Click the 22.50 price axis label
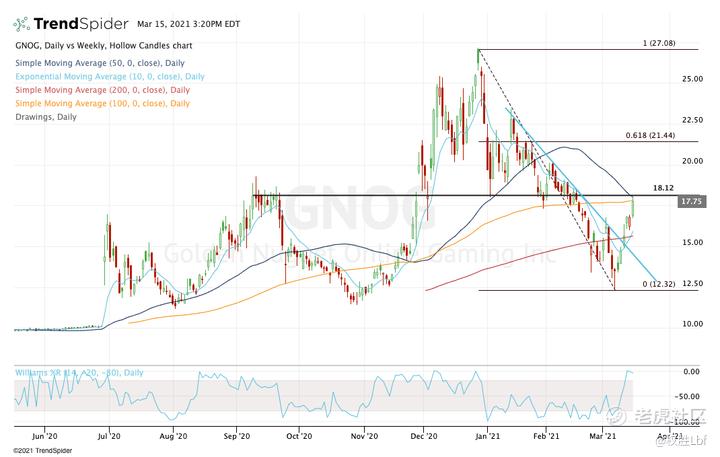Image resolution: width=720 pixels, height=457 pixels. click(692, 120)
